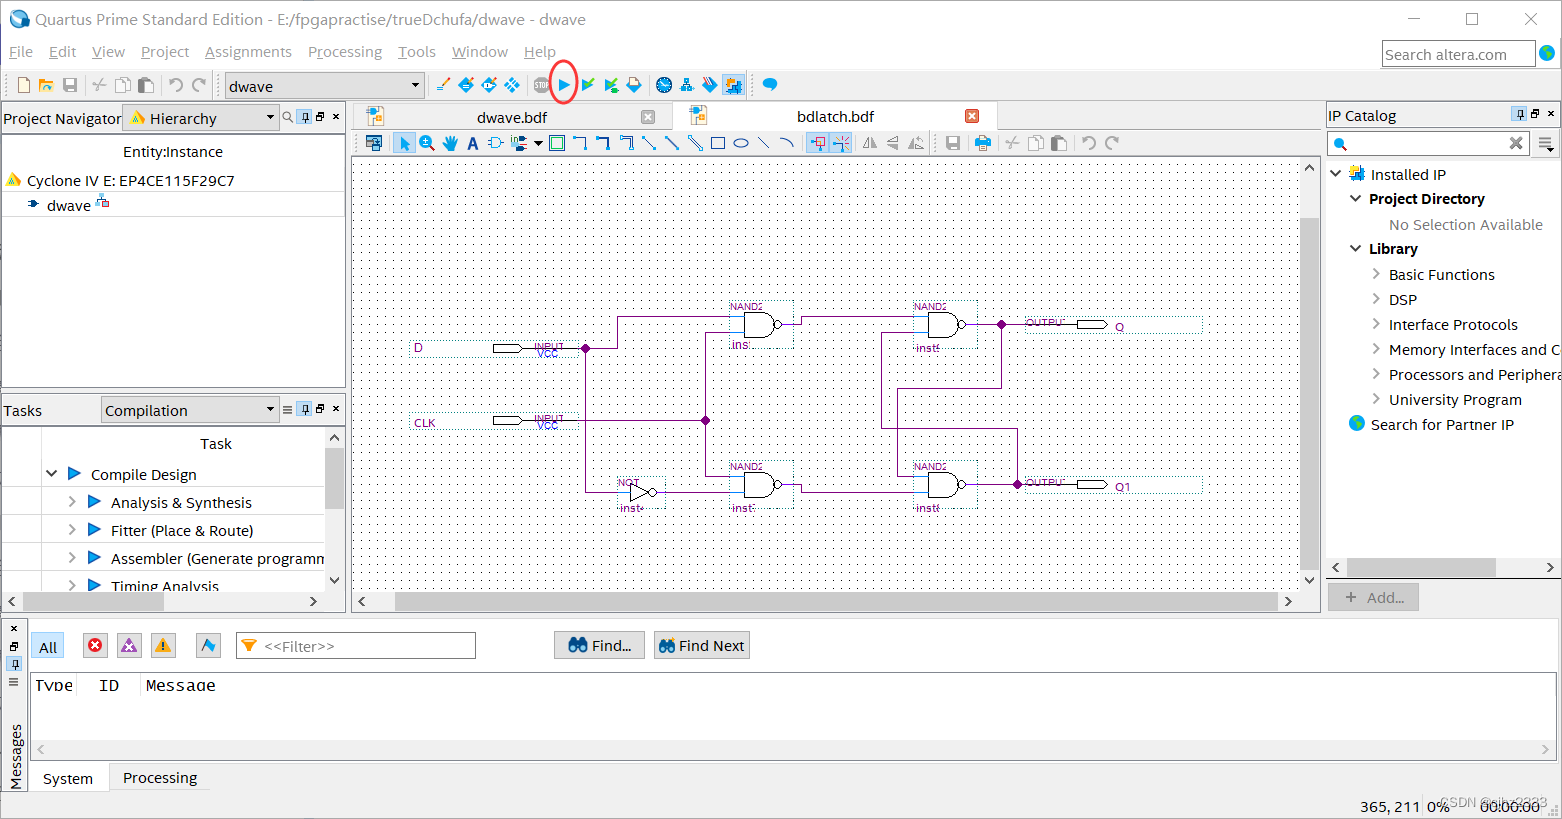Expand the DSP library category

(1376, 299)
